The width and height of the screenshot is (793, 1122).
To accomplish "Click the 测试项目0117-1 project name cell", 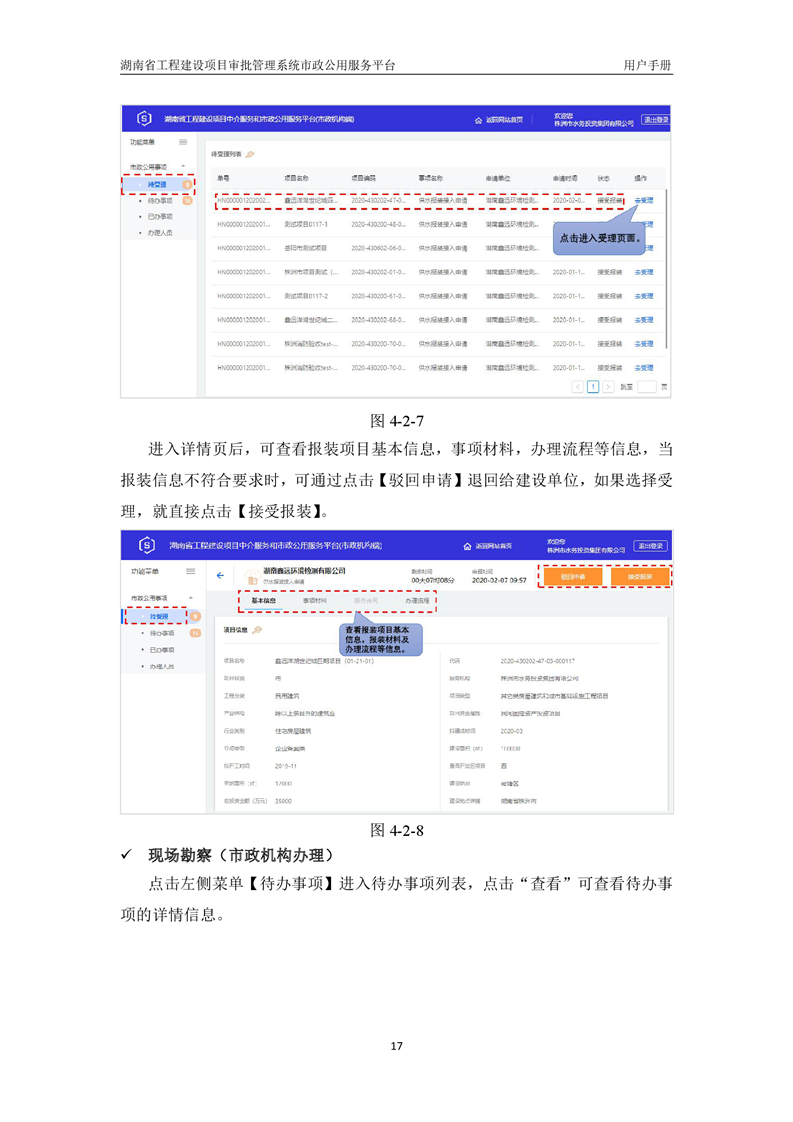I will pos(306,225).
